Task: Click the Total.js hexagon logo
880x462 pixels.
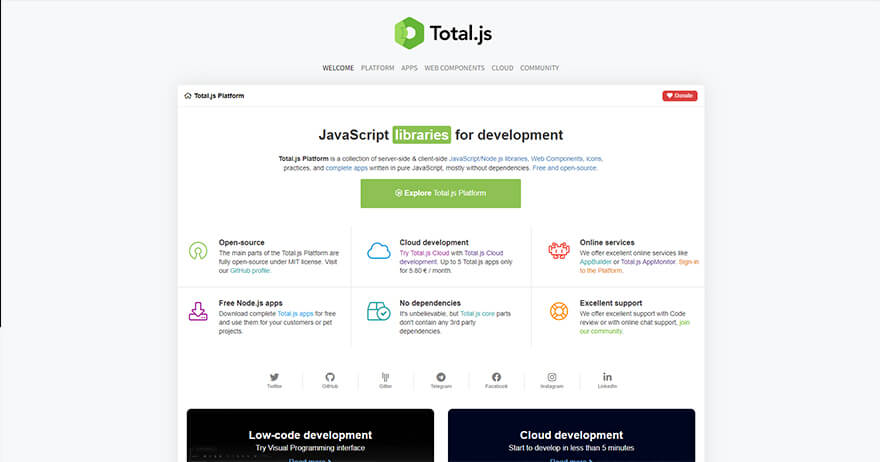Action: coord(409,33)
